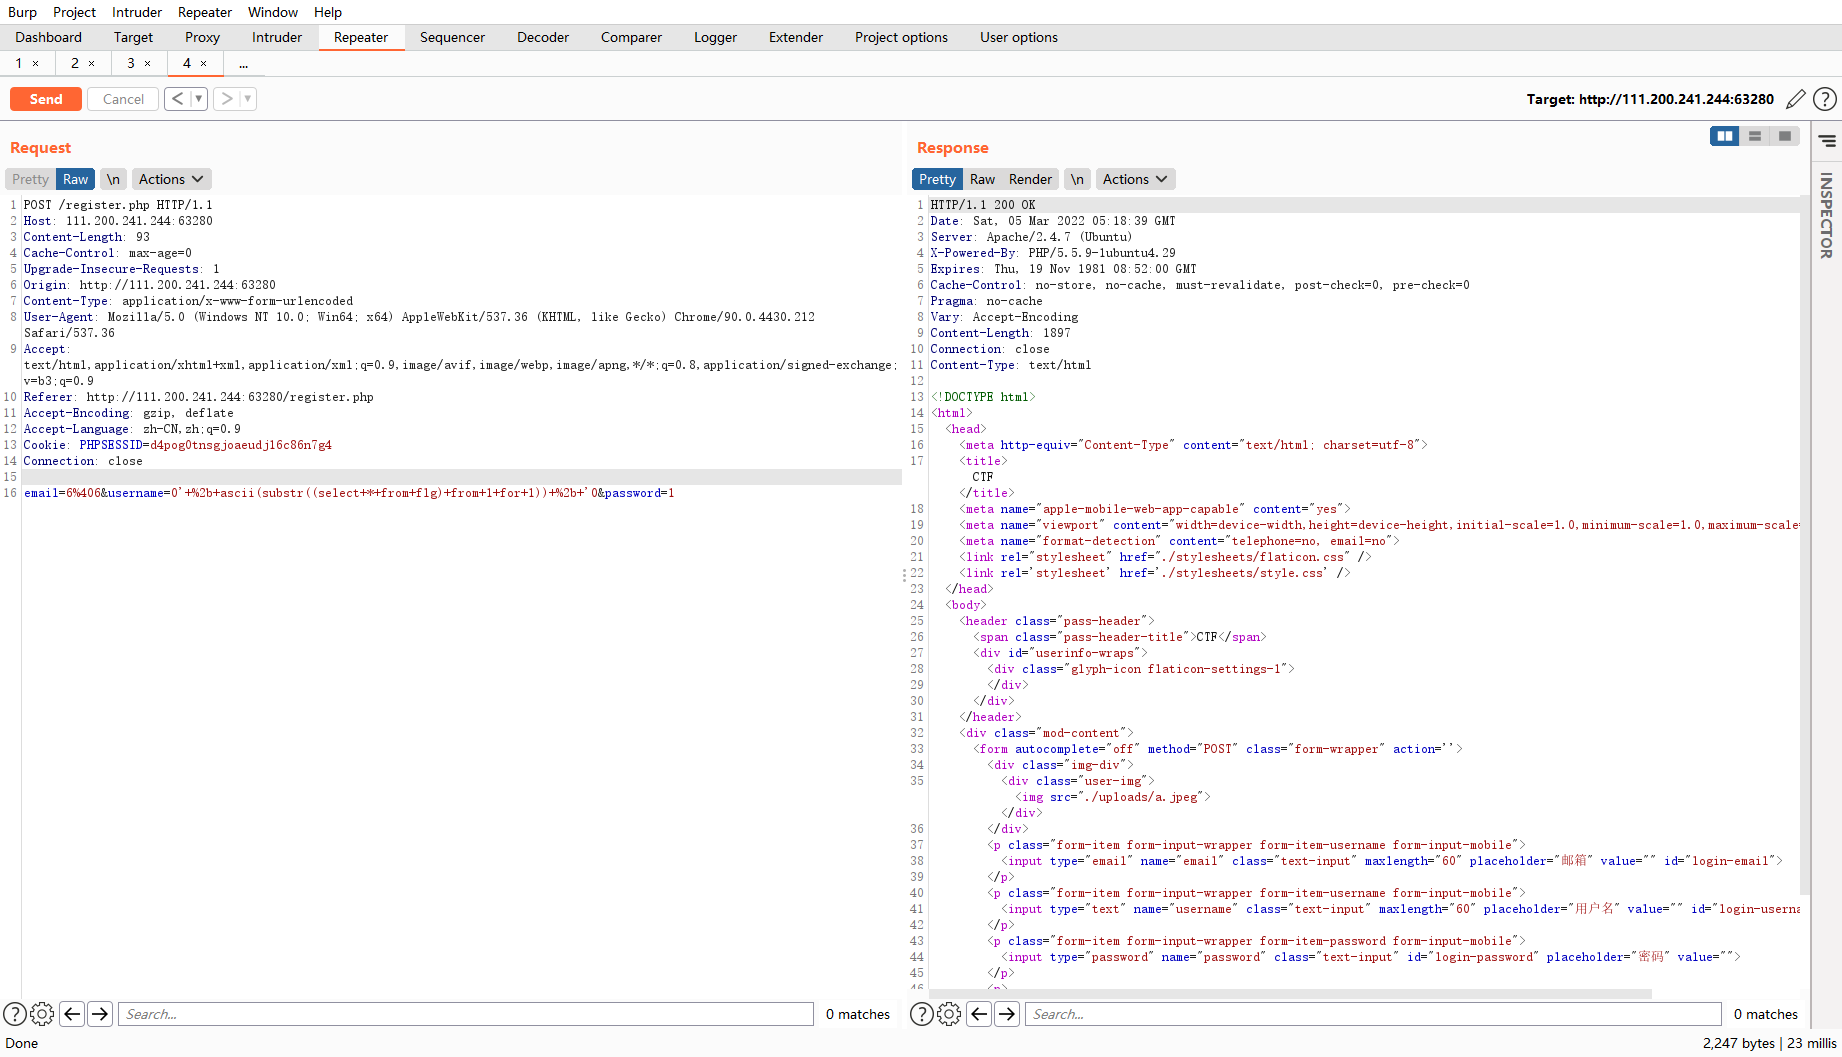Image resolution: width=1842 pixels, height=1057 pixels.
Task: Switch to Logger tab
Action: tap(715, 37)
